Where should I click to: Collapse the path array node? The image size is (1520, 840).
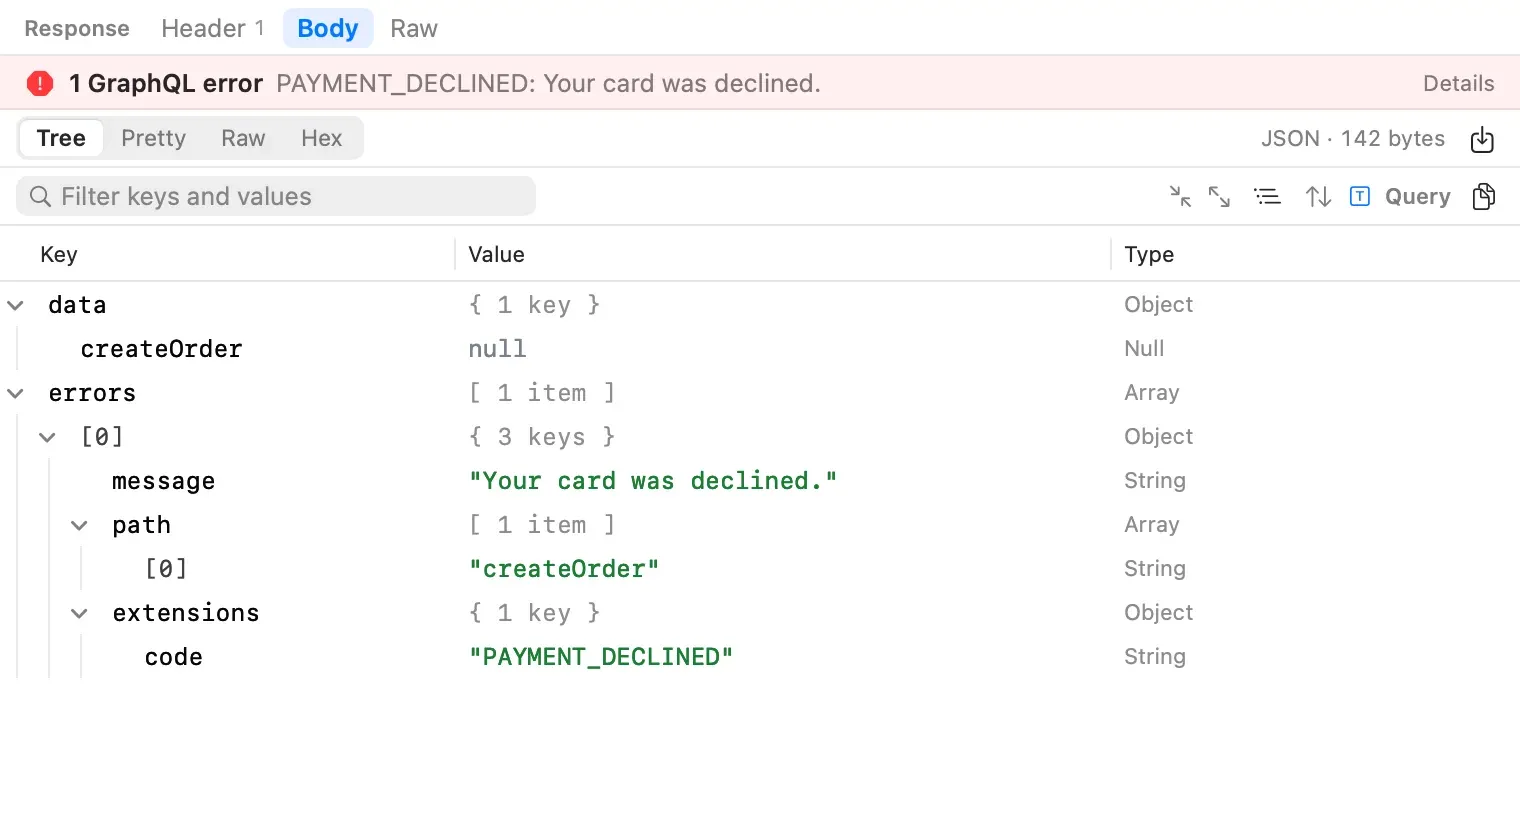pyautogui.click(x=79, y=525)
